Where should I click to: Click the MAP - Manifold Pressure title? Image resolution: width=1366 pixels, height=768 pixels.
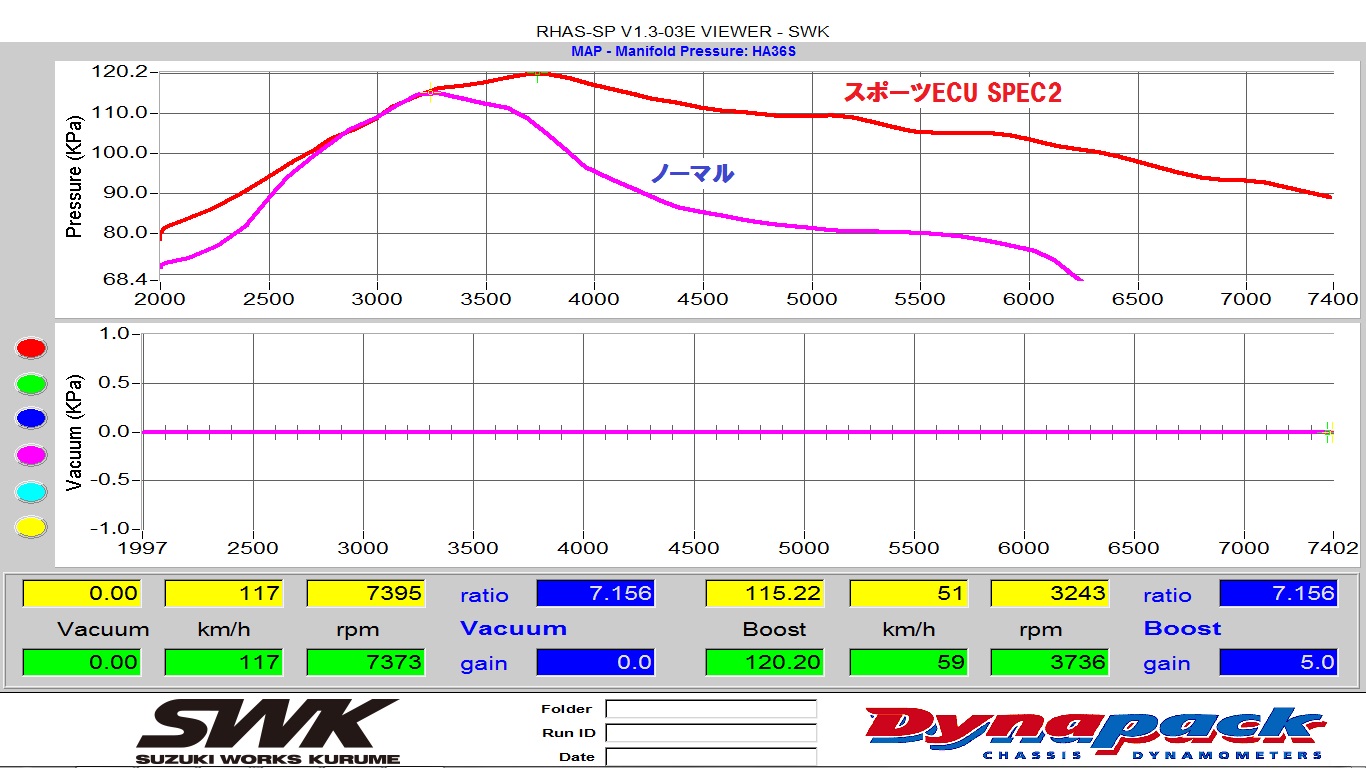pos(683,51)
